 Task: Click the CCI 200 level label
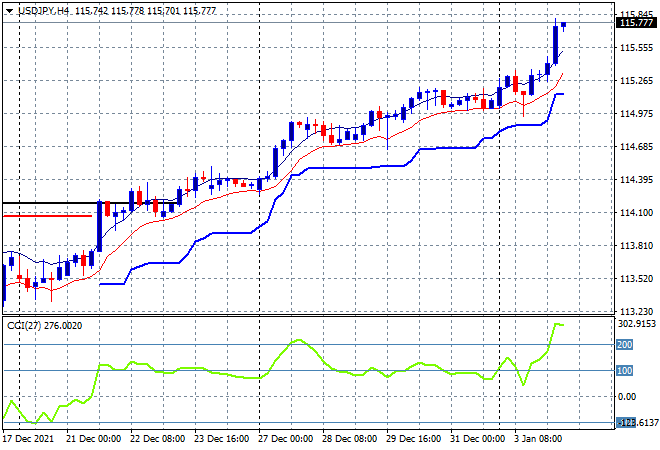click(x=625, y=345)
